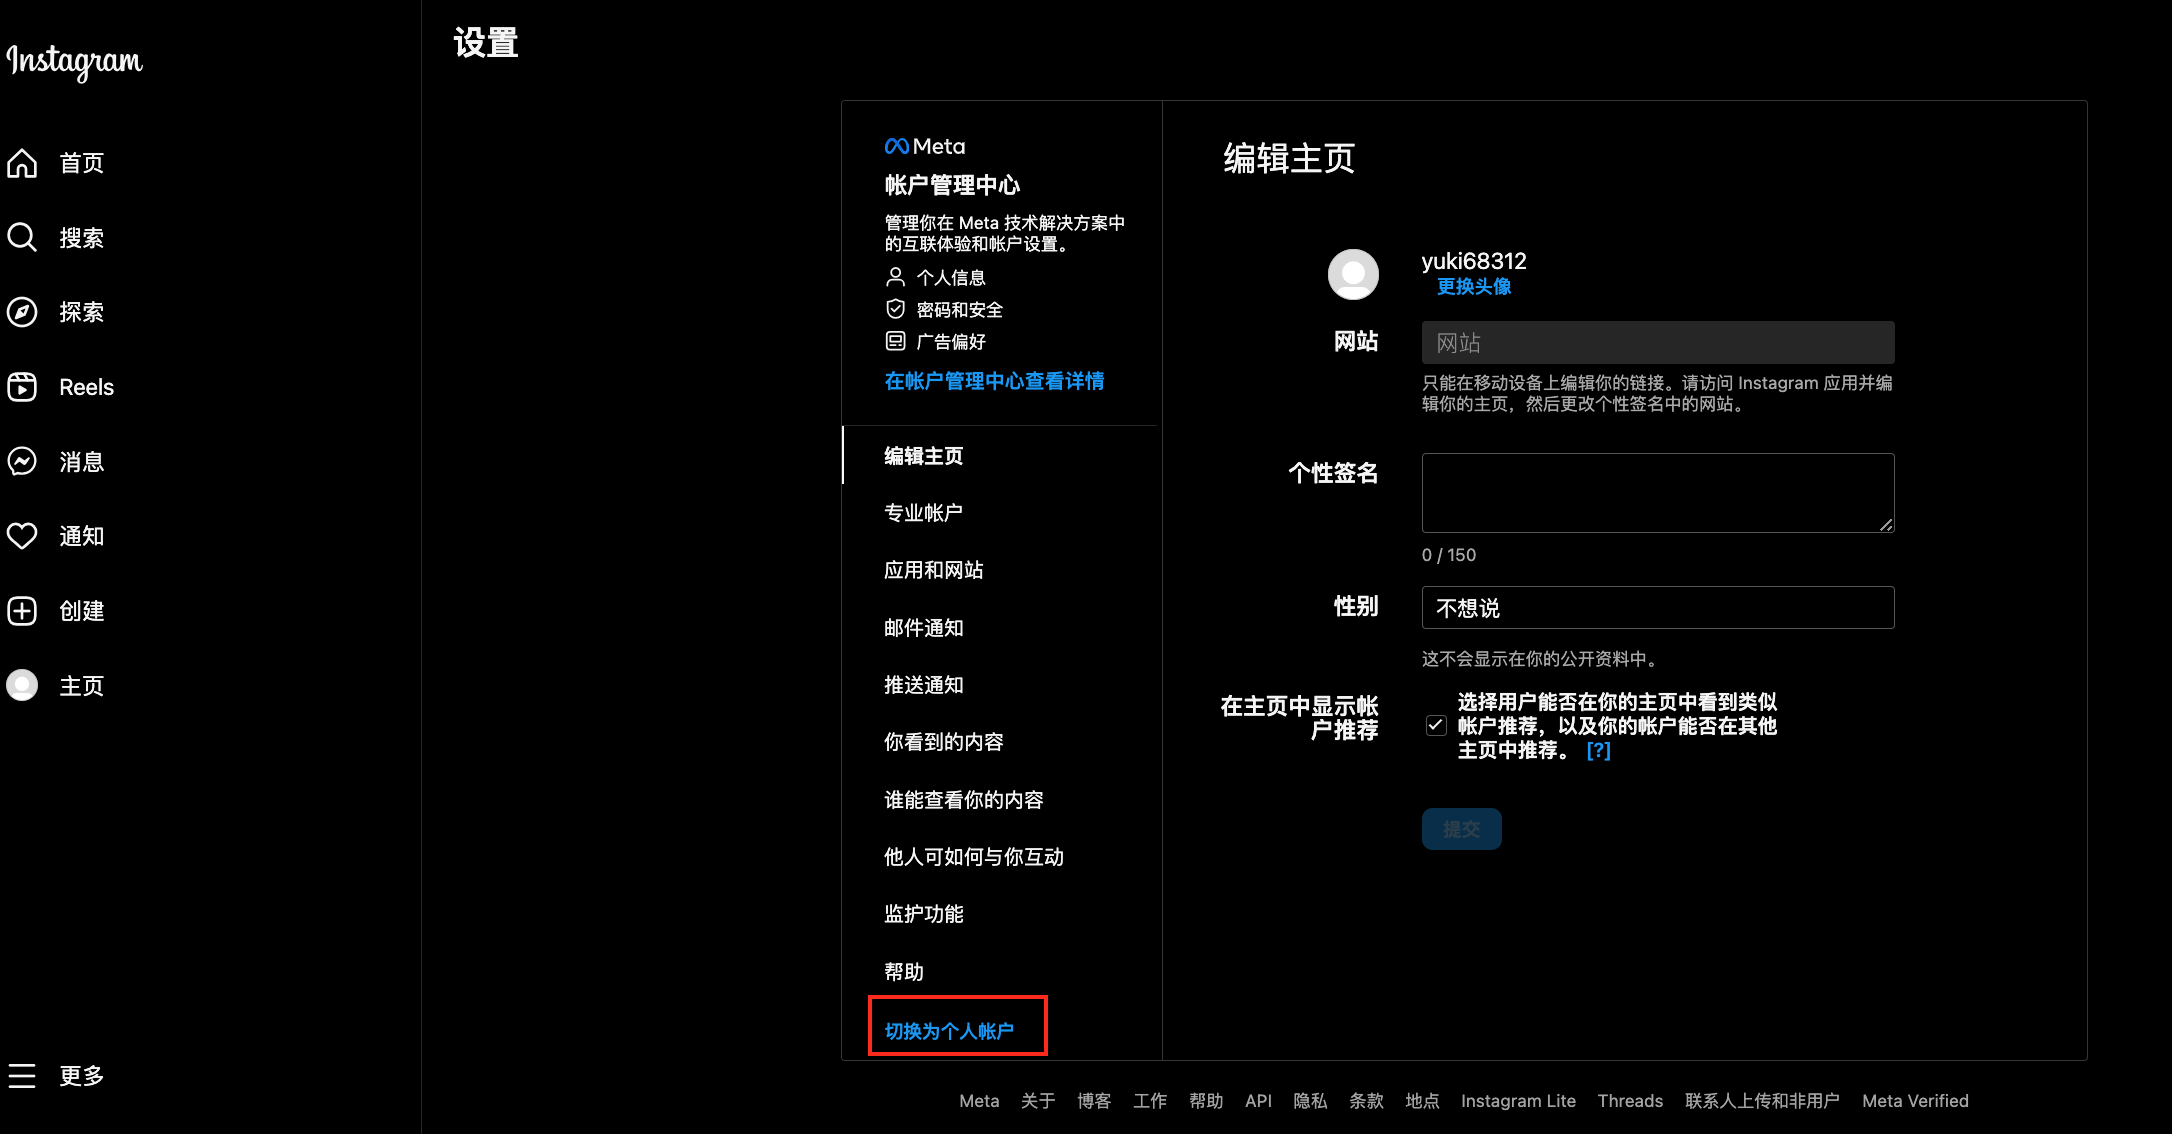This screenshot has height=1134, width=2172.
Task: Click the yuki68312 profile avatar
Action: [1353, 274]
